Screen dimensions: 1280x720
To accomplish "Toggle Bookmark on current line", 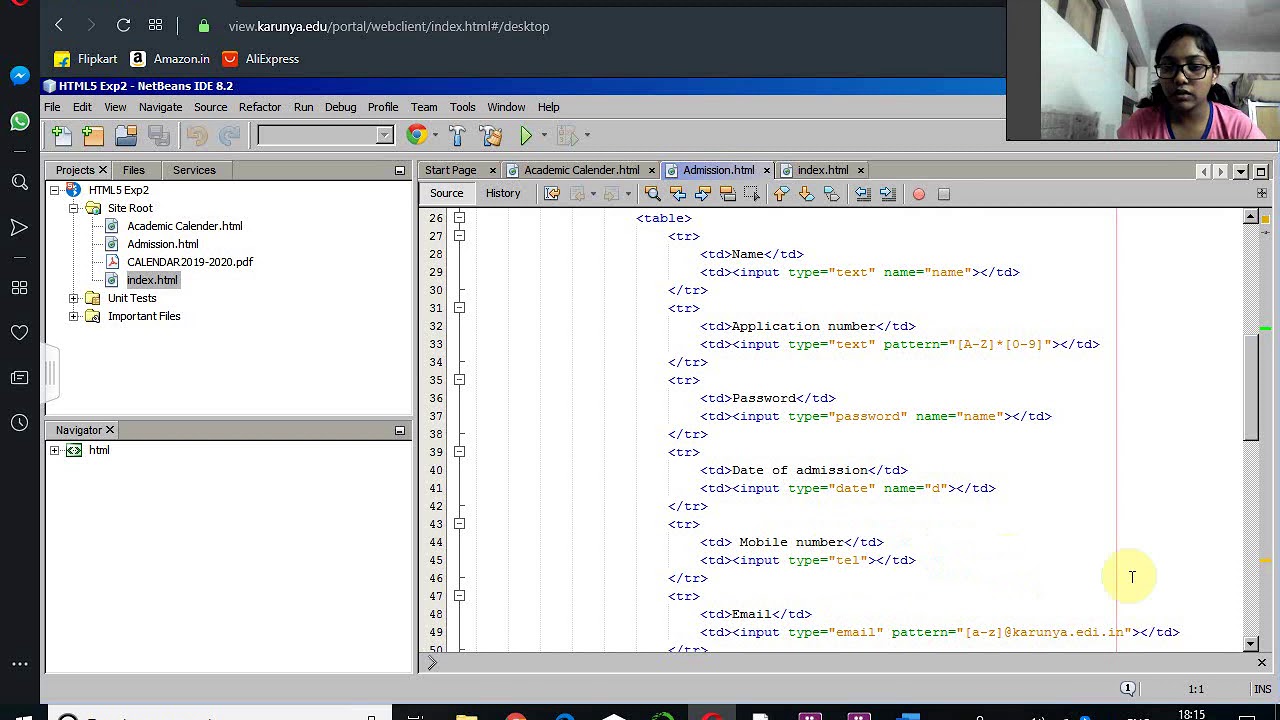I will pos(831,194).
